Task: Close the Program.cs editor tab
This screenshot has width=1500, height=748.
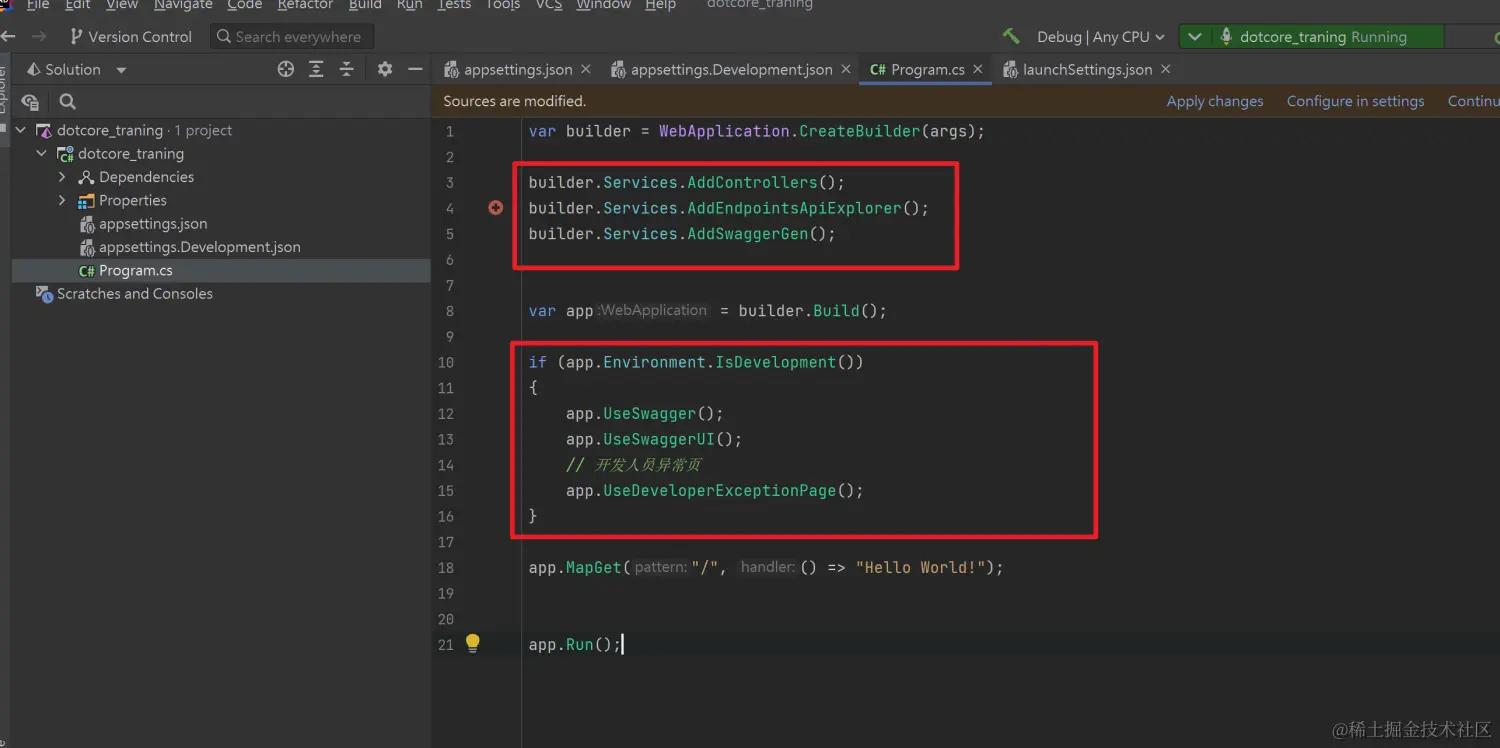Action: 978,69
